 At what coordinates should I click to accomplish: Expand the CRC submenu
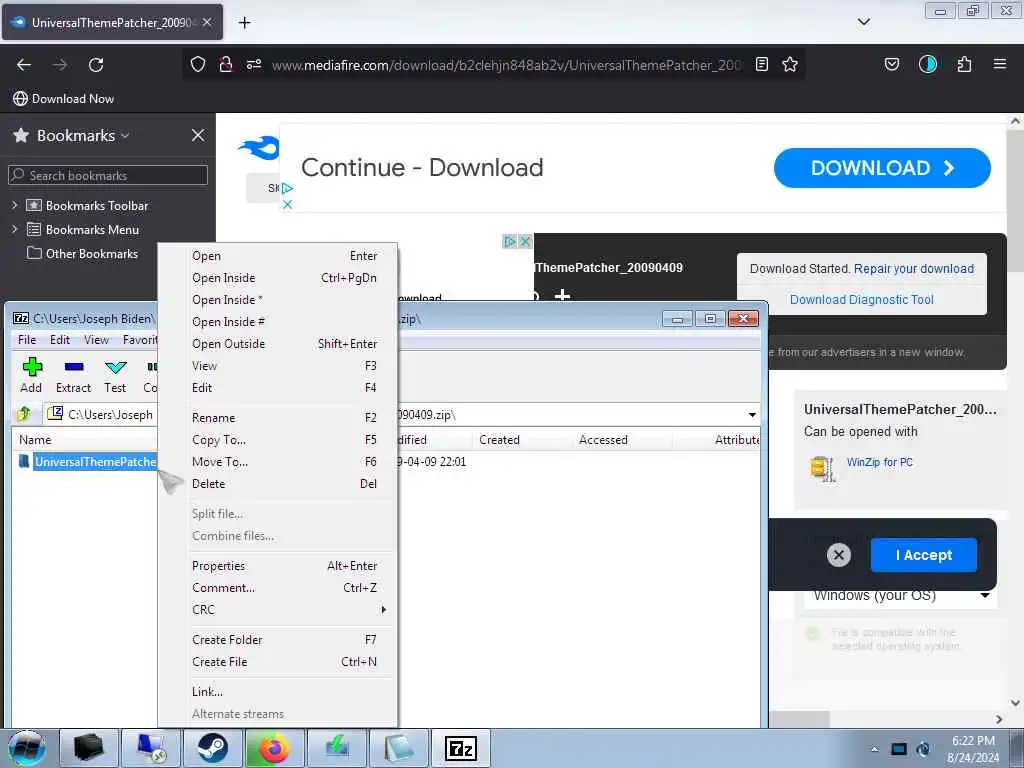[278, 609]
